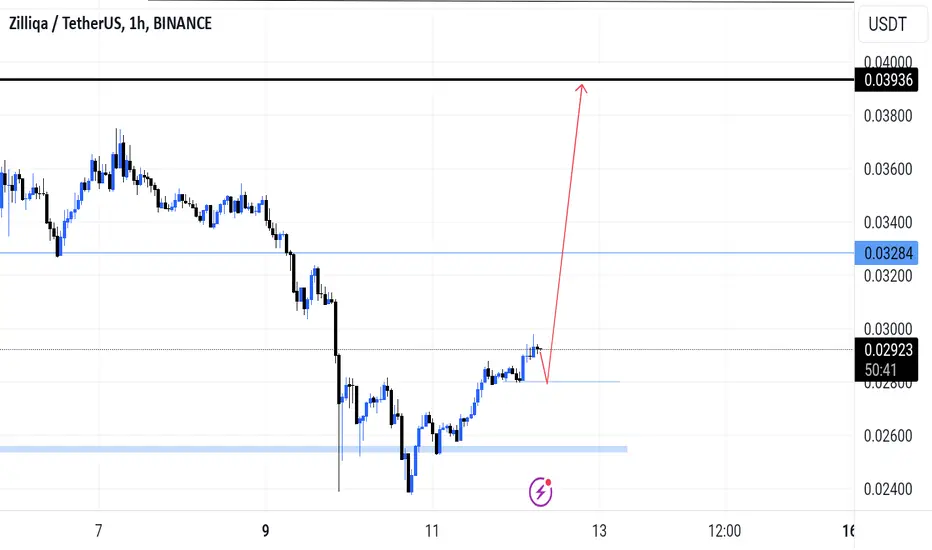Screen dimensions: 932x550
Task: Click the date label 7 on time axis
Action: [x=99, y=530]
